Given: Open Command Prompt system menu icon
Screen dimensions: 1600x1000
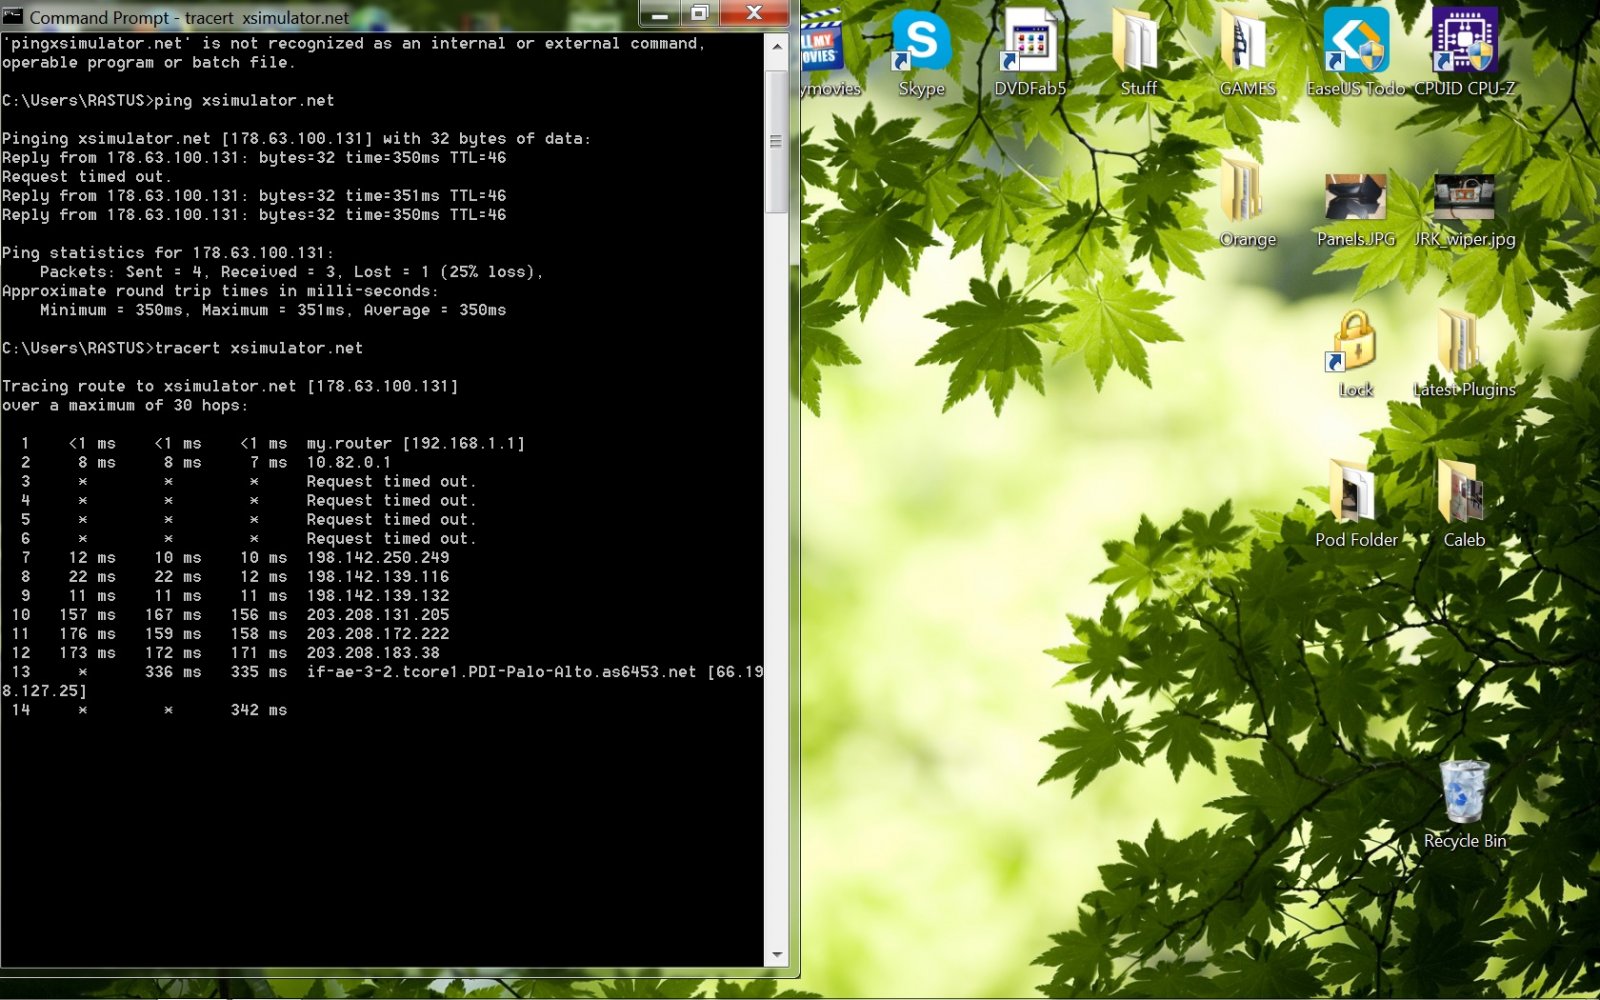Looking at the screenshot, I should point(13,17).
